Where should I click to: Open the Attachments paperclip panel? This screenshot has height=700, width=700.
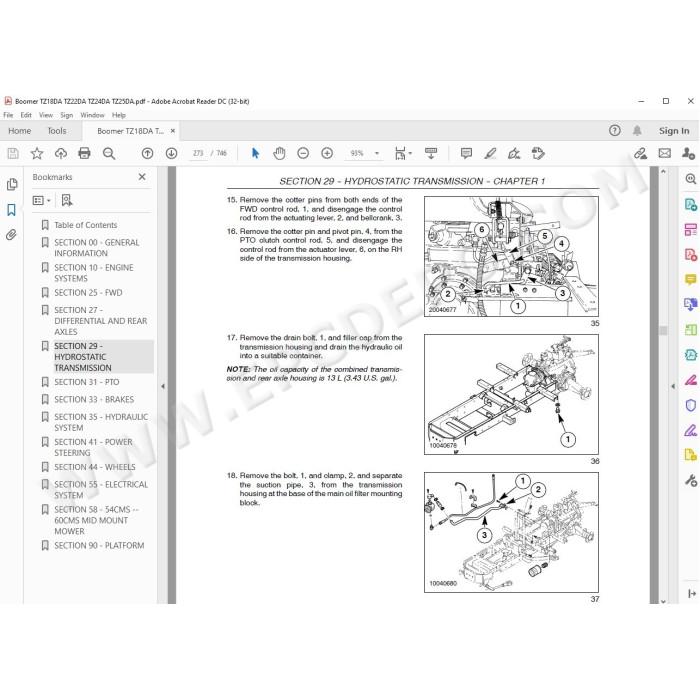pyautogui.click(x=12, y=235)
